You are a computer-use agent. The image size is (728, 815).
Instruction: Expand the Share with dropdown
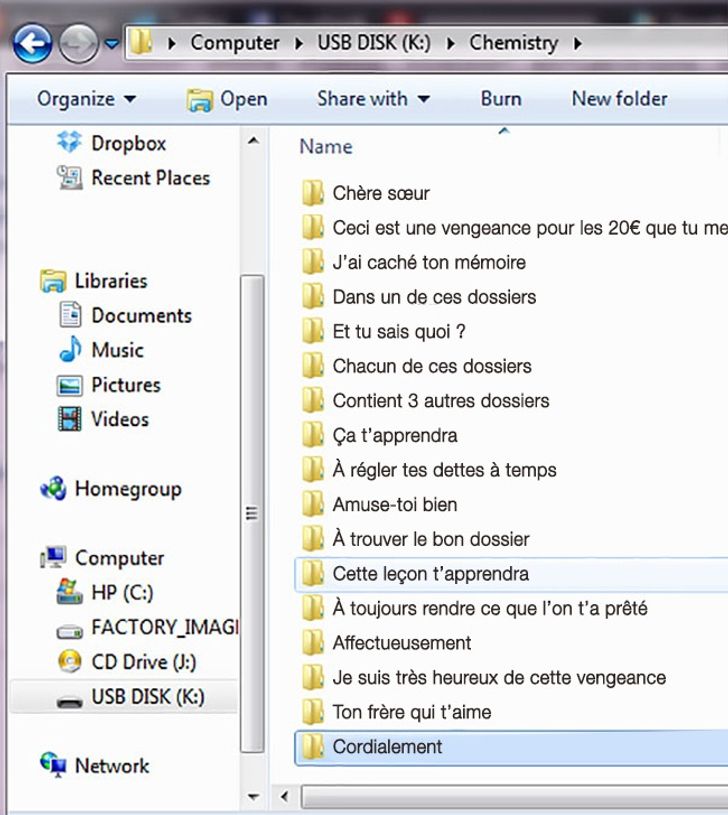[x=372, y=99]
